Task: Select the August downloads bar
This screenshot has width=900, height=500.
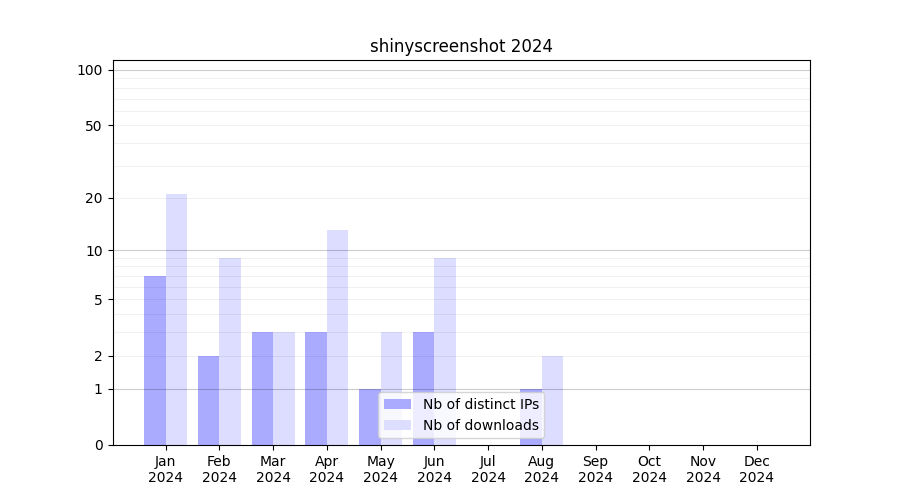Action: click(x=552, y=400)
